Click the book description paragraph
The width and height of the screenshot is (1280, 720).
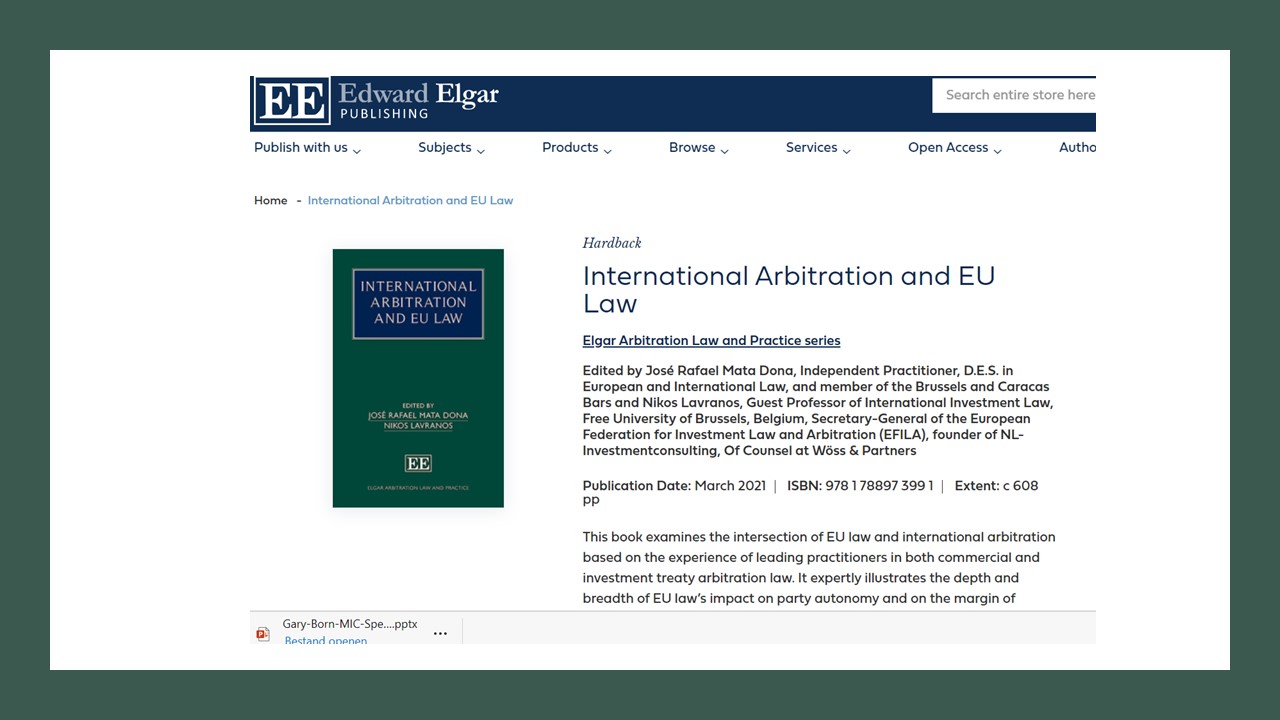[x=819, y=568]
